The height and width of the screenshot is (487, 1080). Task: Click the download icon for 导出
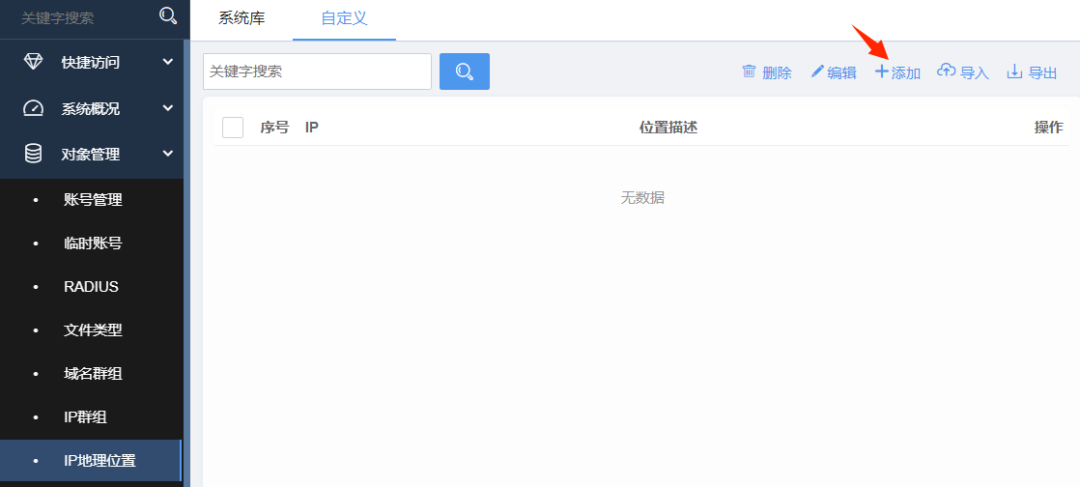point(1014,72)
